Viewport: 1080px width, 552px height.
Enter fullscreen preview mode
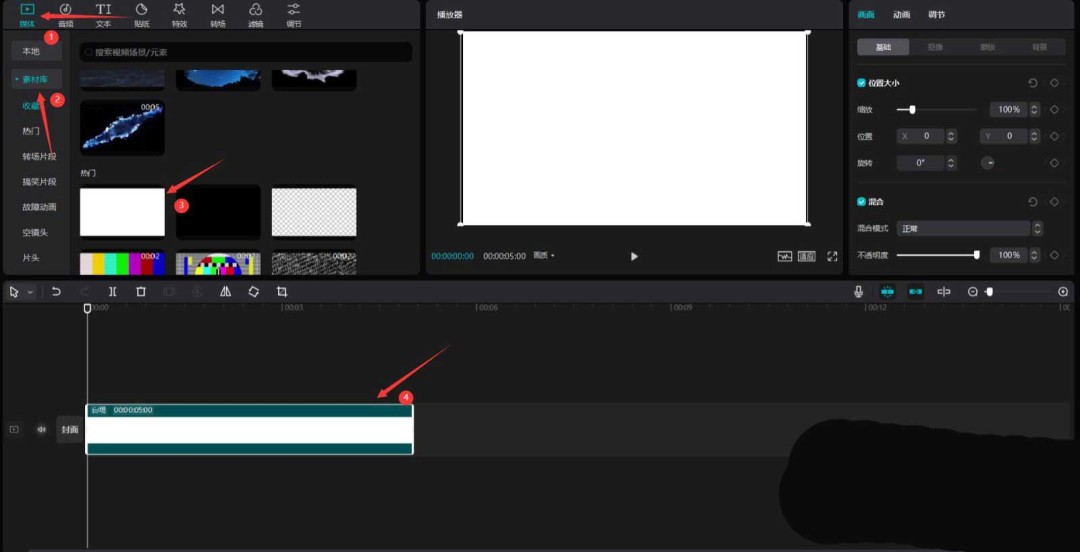(x=832, y=256)
